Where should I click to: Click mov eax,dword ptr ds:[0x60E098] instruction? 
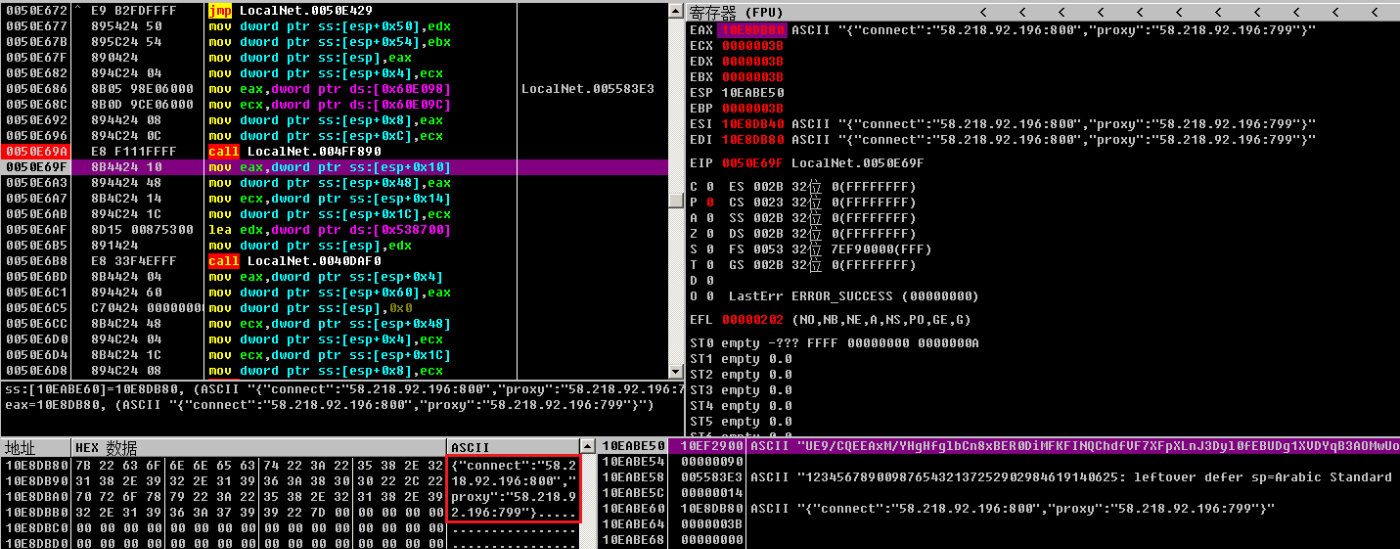330,88
